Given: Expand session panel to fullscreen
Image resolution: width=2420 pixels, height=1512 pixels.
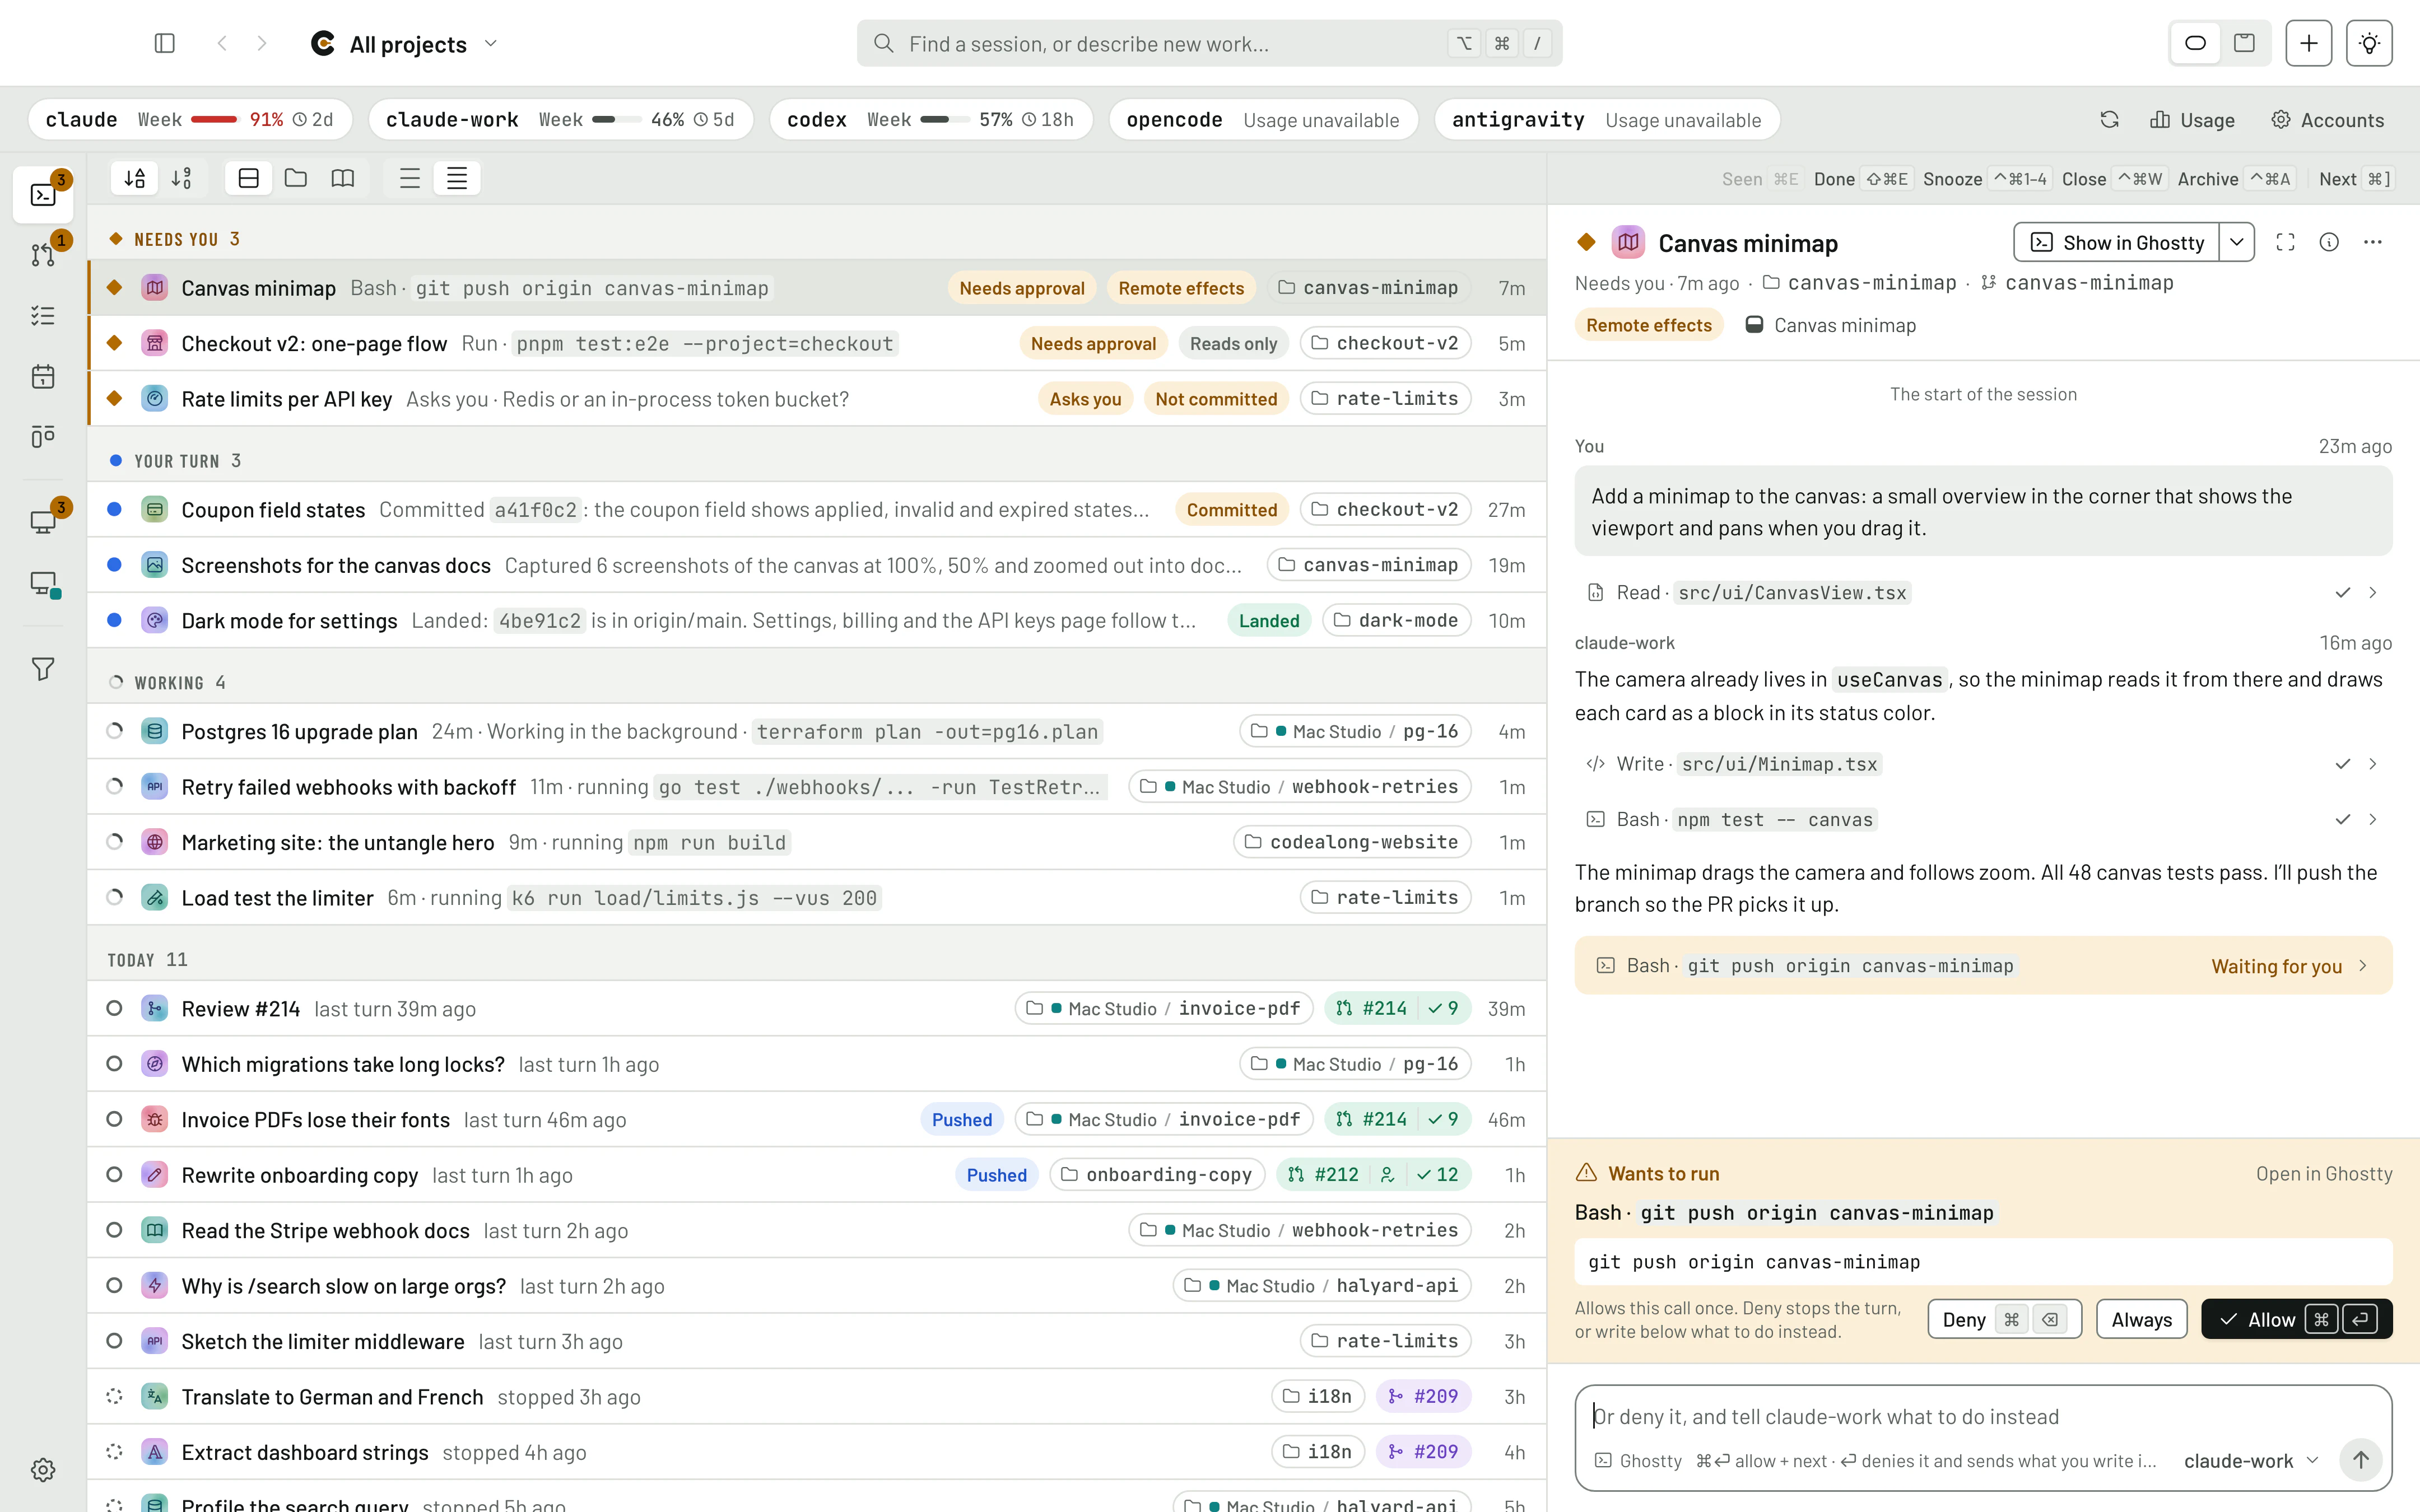Looking at the screenshot, I should pos(2285,243).
